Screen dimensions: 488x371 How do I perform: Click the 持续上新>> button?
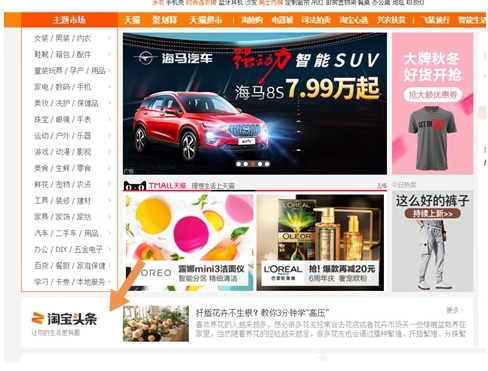point(432,214)
